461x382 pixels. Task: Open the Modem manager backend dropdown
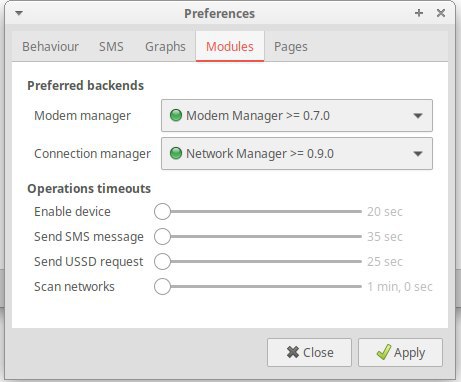pos(297,115)
